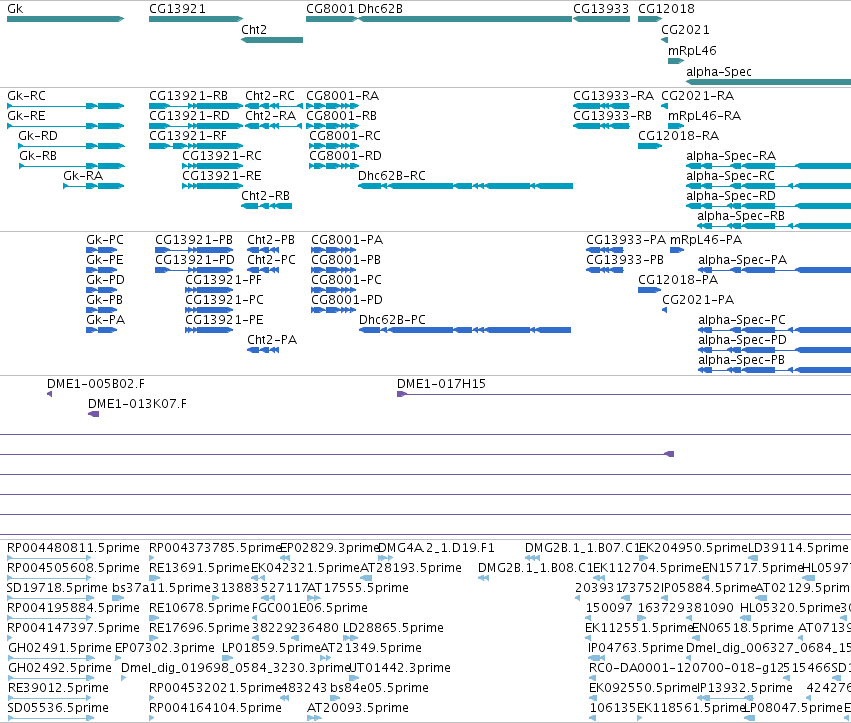Click protein CG8001-PA
Viewport: 851px width, 723px height.
[347, 240]
